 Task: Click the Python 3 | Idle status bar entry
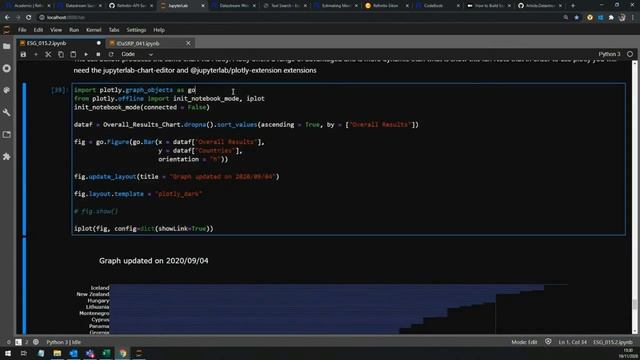click(x=63, y=342)
